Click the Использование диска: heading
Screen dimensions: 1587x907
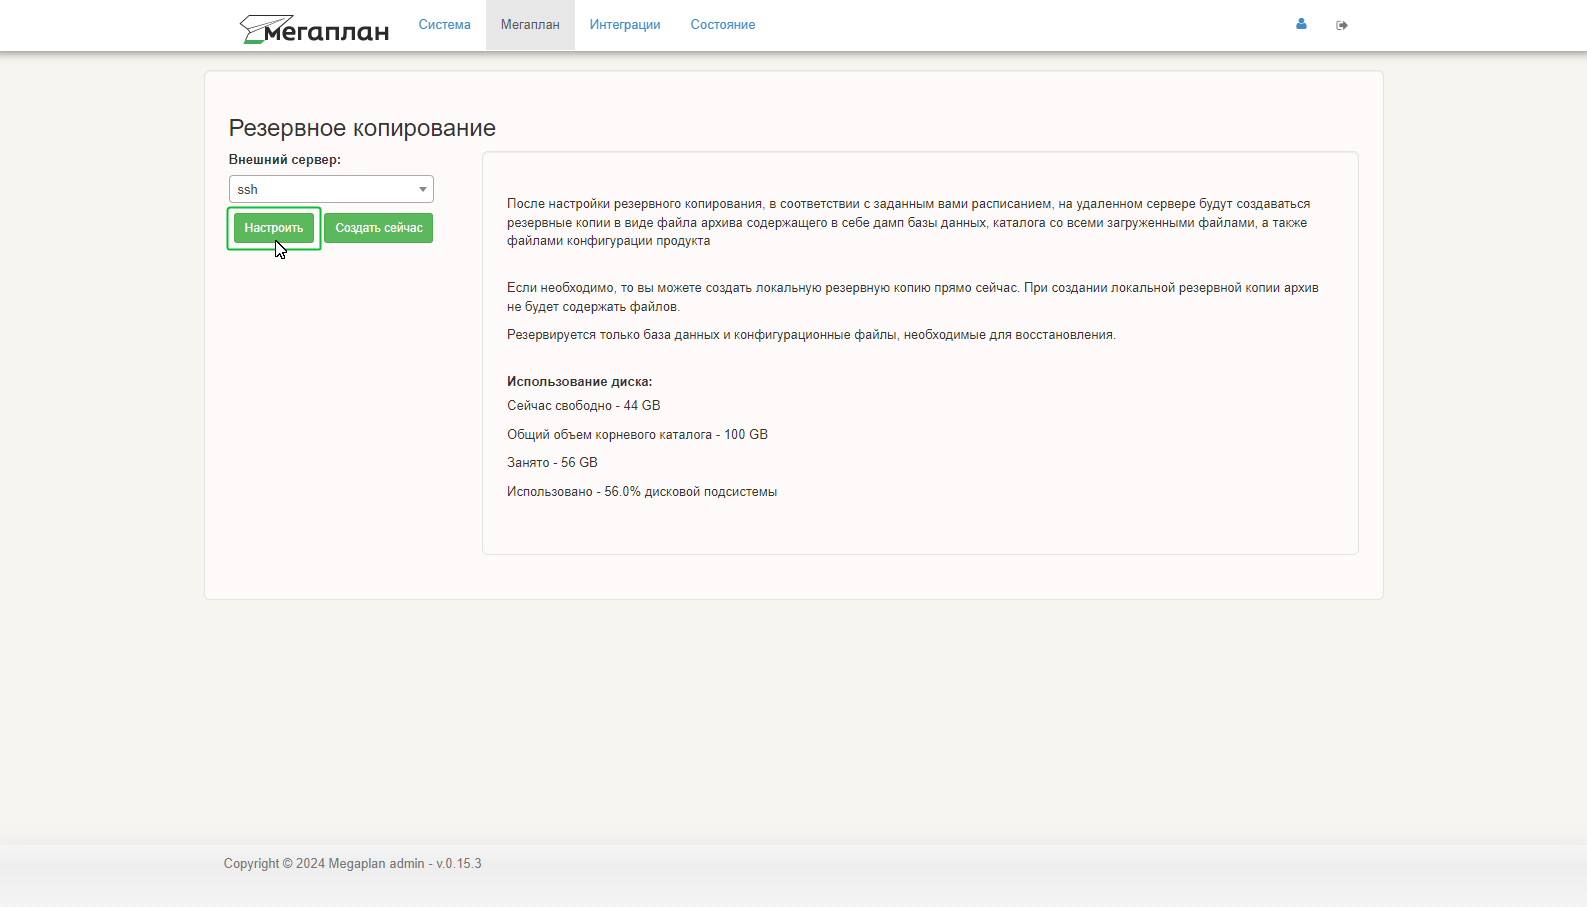coord(579,382)
